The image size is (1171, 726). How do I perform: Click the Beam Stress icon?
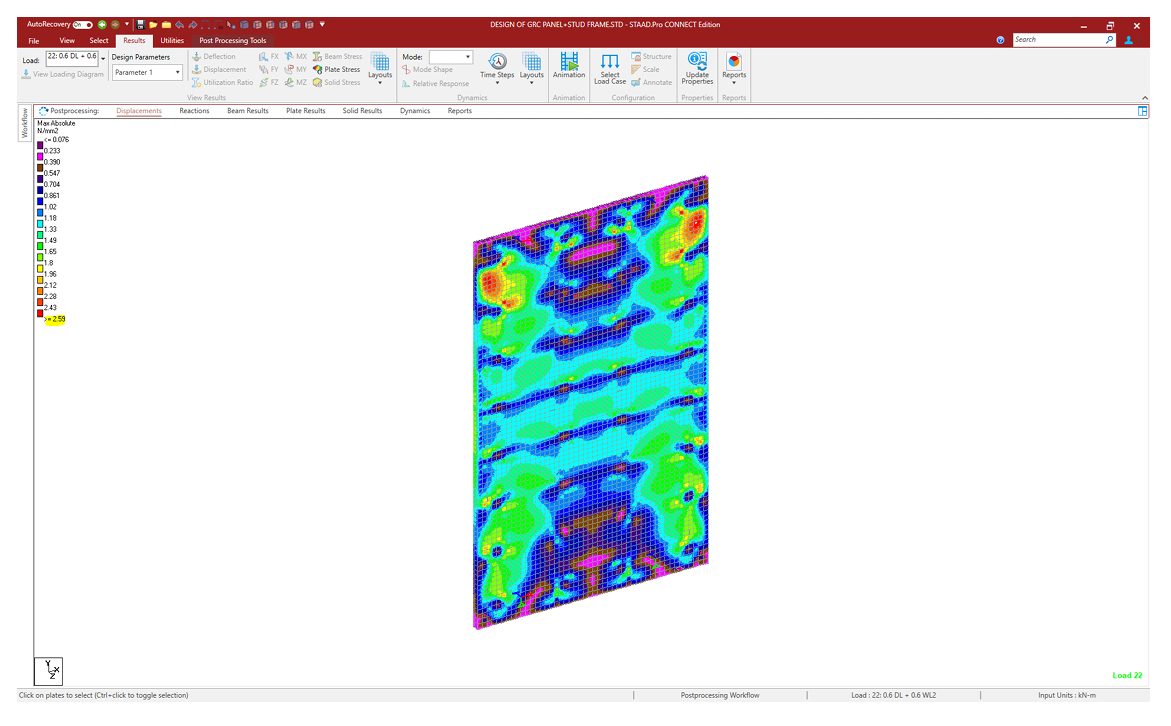317,57
